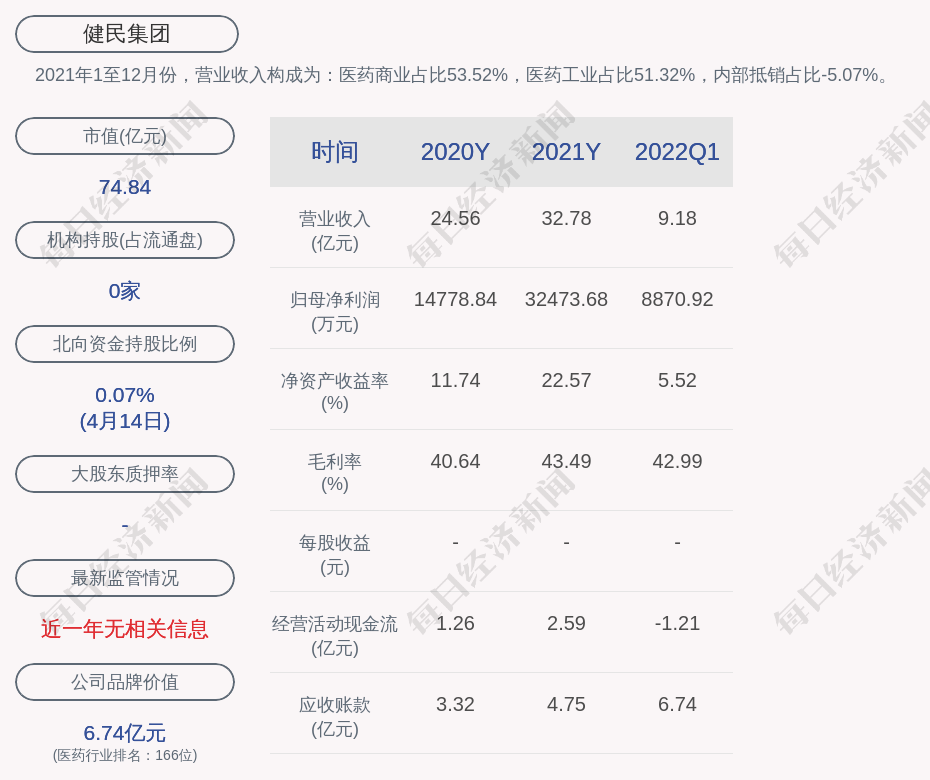Screen dimensions: 930x780
Task: Select the 大股东质押率 label
Action: click(125, 474)
